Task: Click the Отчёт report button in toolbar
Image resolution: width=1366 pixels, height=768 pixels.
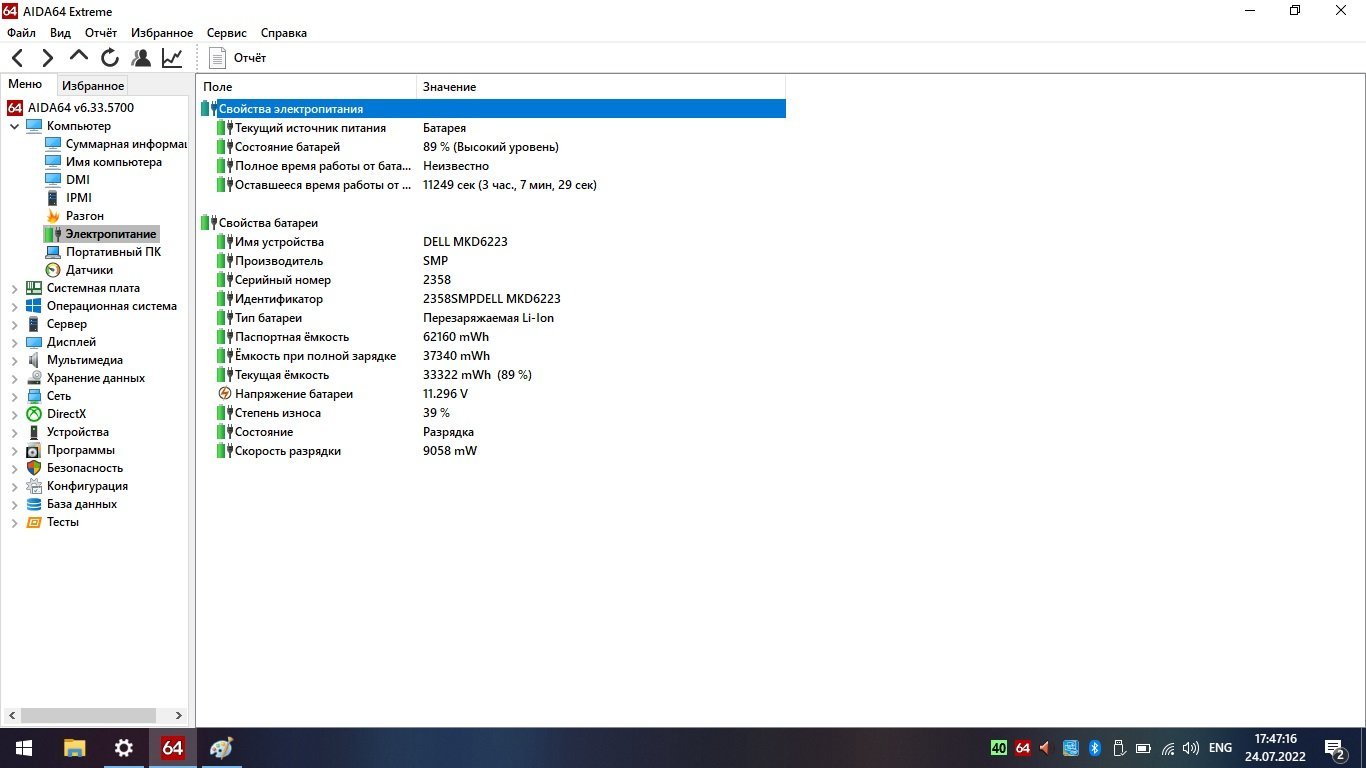Action: tap(238, 58)
